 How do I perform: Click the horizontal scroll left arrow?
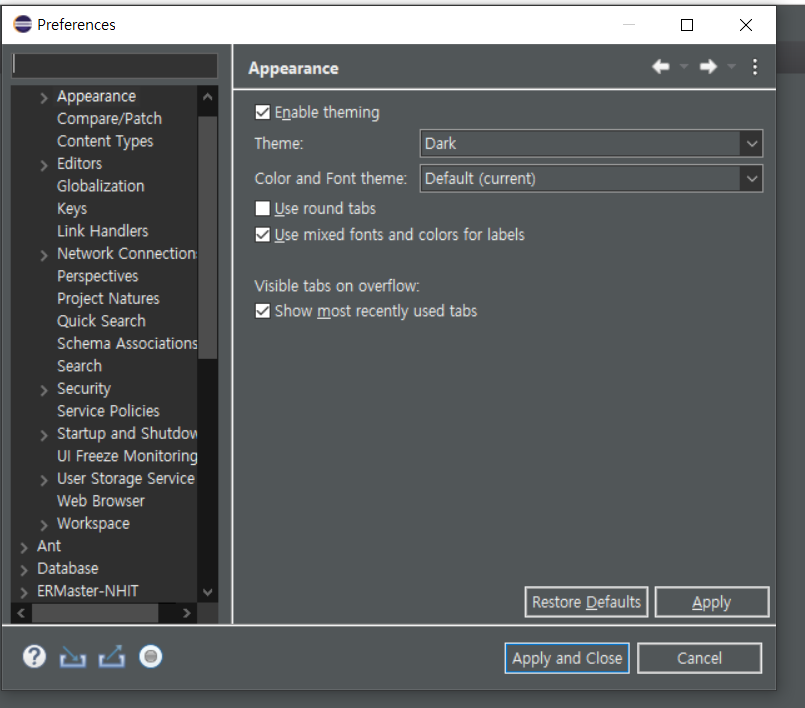pyautogui.click(x=21, y=613)
